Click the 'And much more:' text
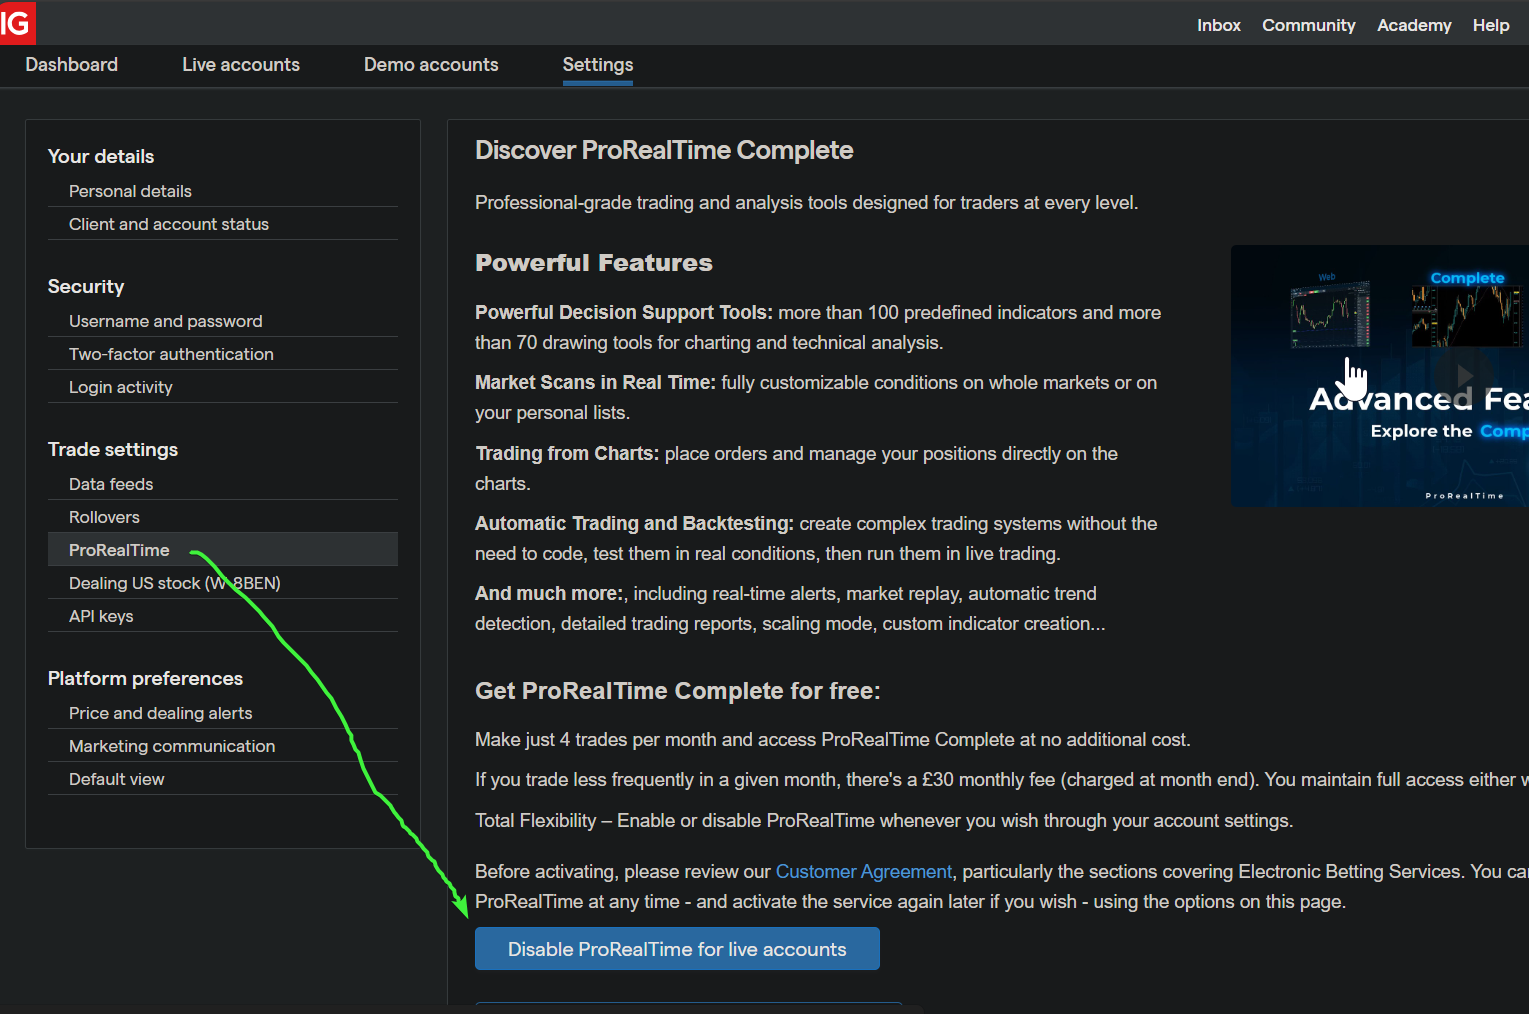The width and height of the screenshot is (1529, 1014). pyautogui.click(x=550, y=594)
